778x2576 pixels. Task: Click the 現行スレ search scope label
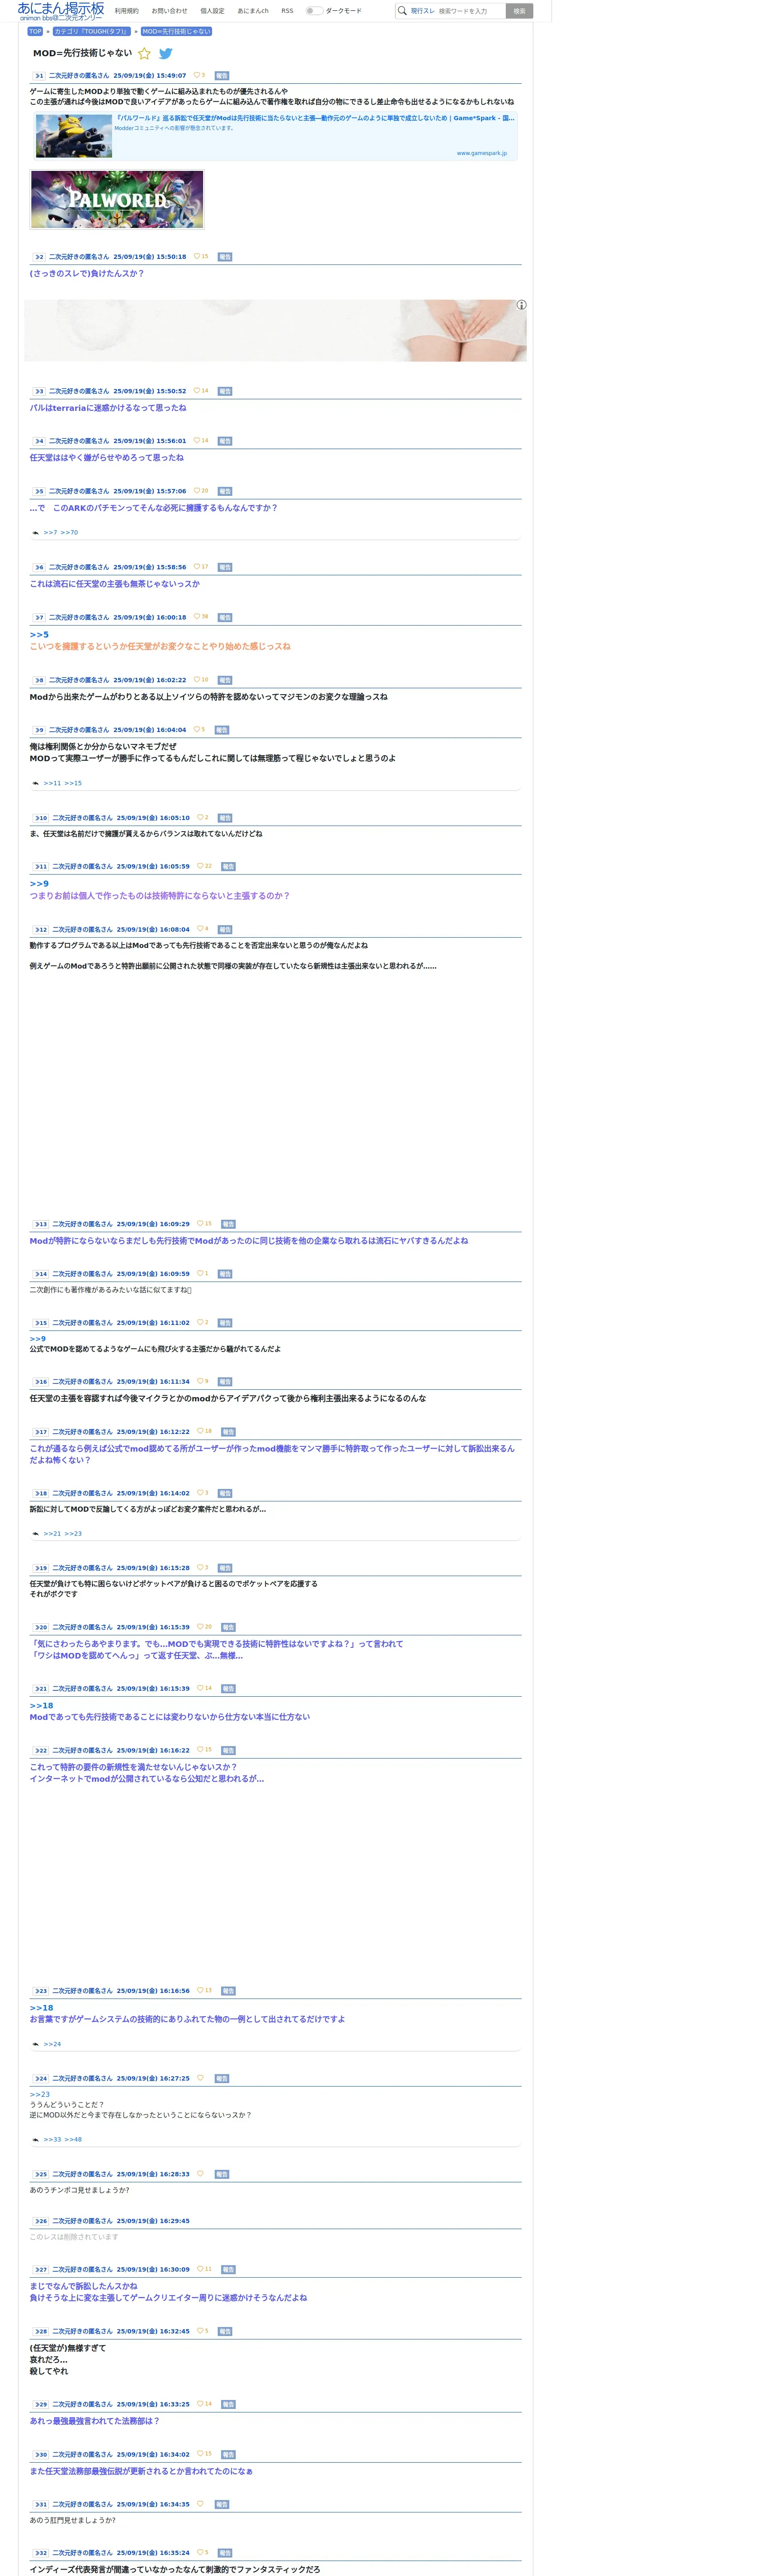click(x=423, y=11)
